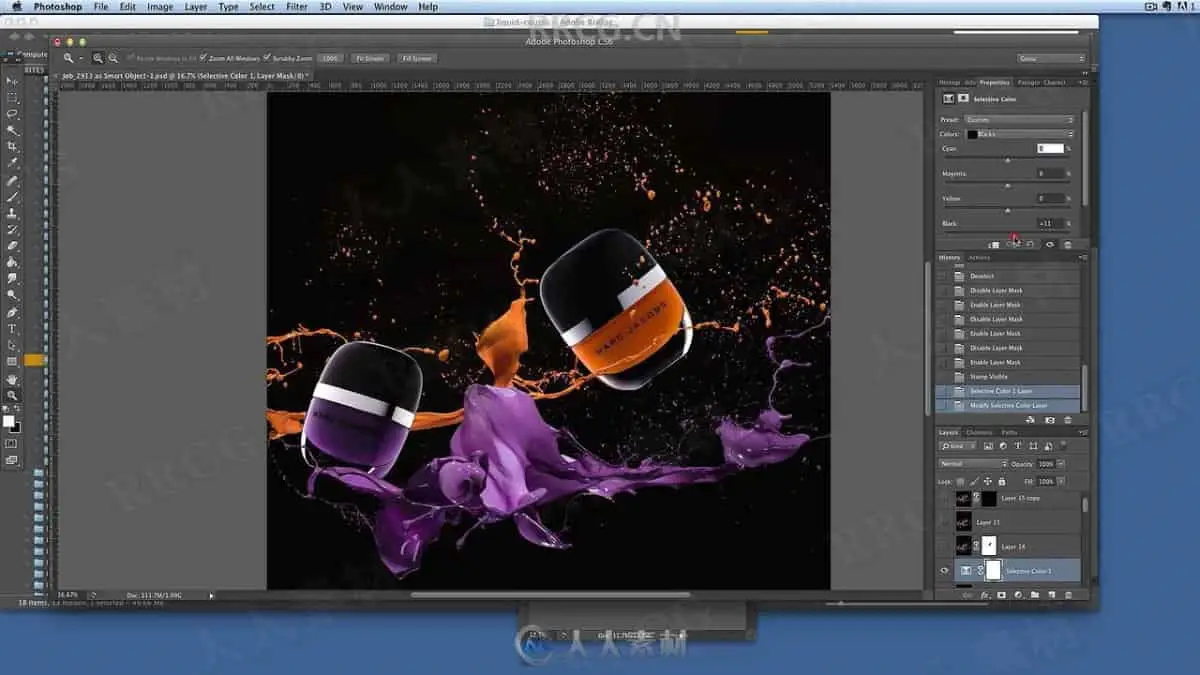Screen dimensions: 1200x675
Task: Open layer filter Kind dropdown
Action: point(958,446)
